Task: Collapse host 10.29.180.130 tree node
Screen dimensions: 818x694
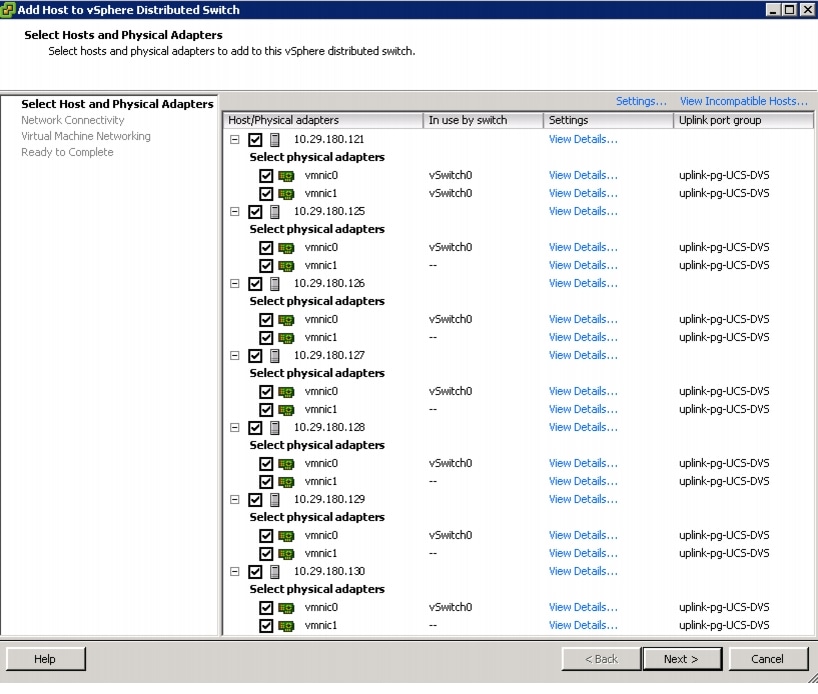Action: click(235, 571)
